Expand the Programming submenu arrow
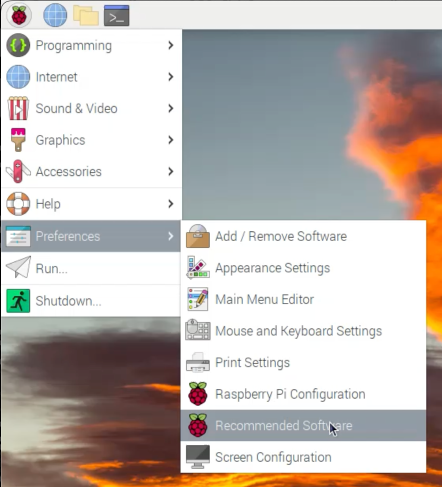 click(x=171, y=45)
